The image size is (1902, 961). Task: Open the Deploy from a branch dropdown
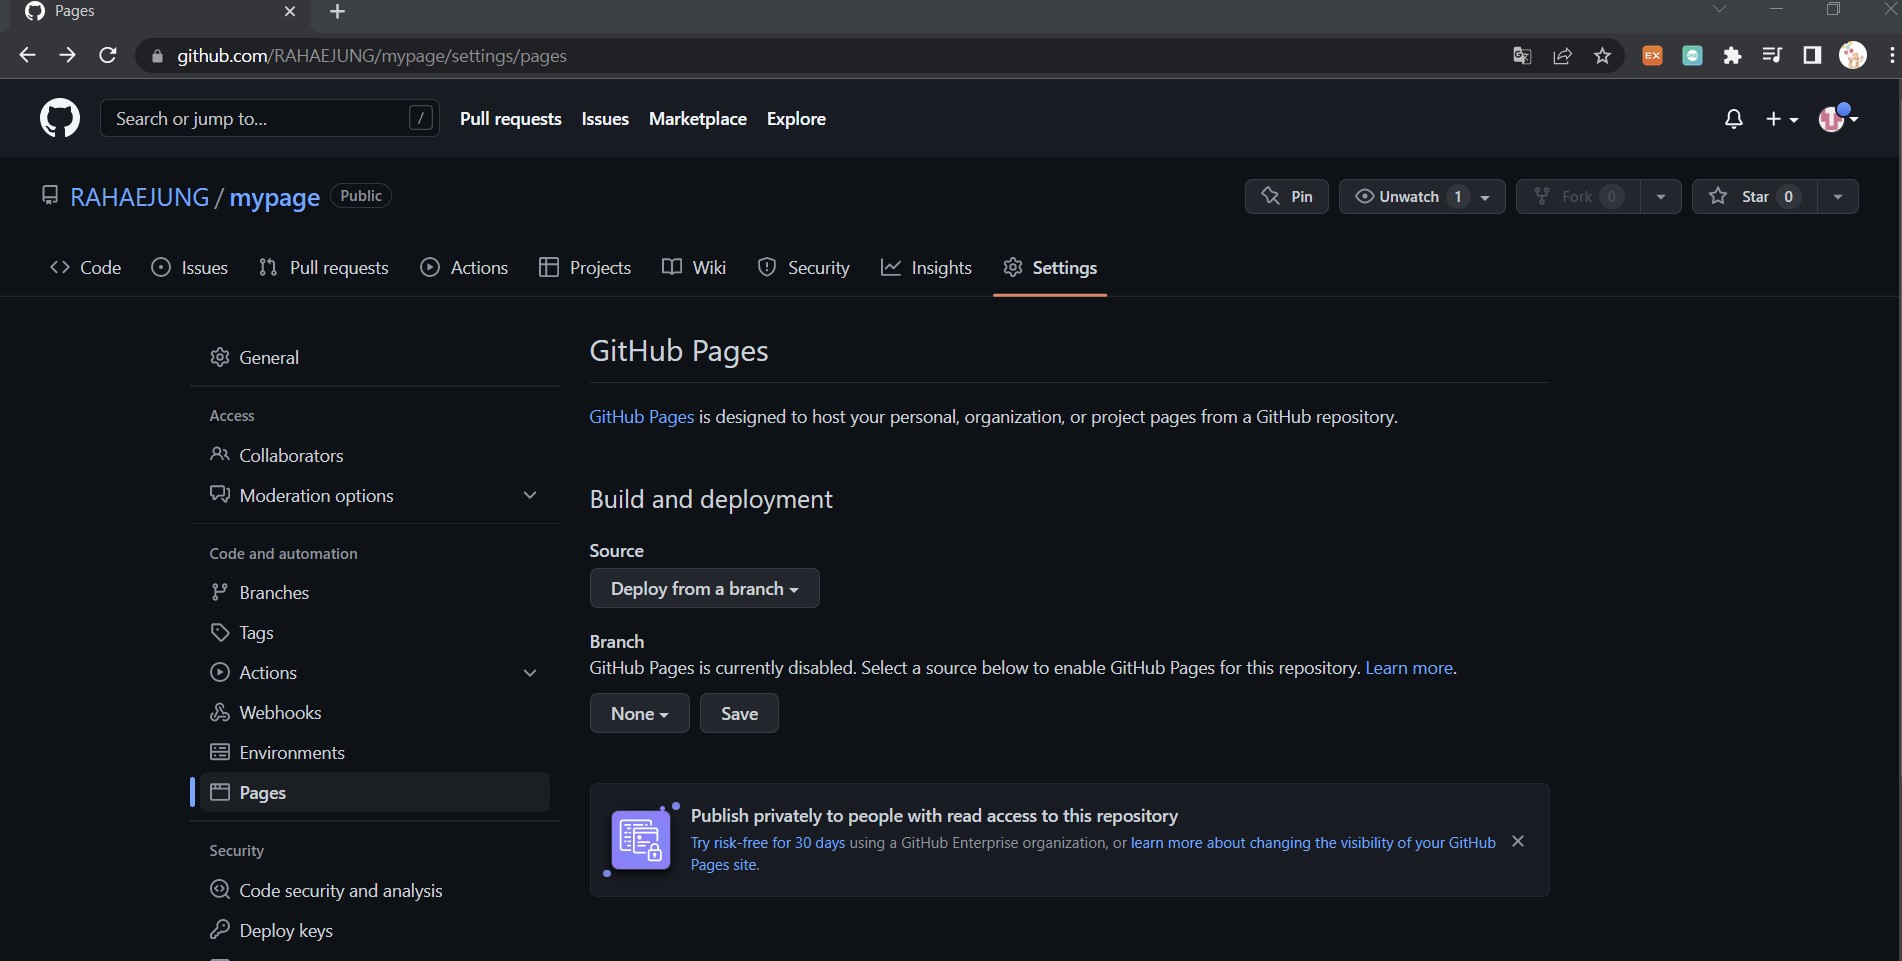tap(705, 588)
